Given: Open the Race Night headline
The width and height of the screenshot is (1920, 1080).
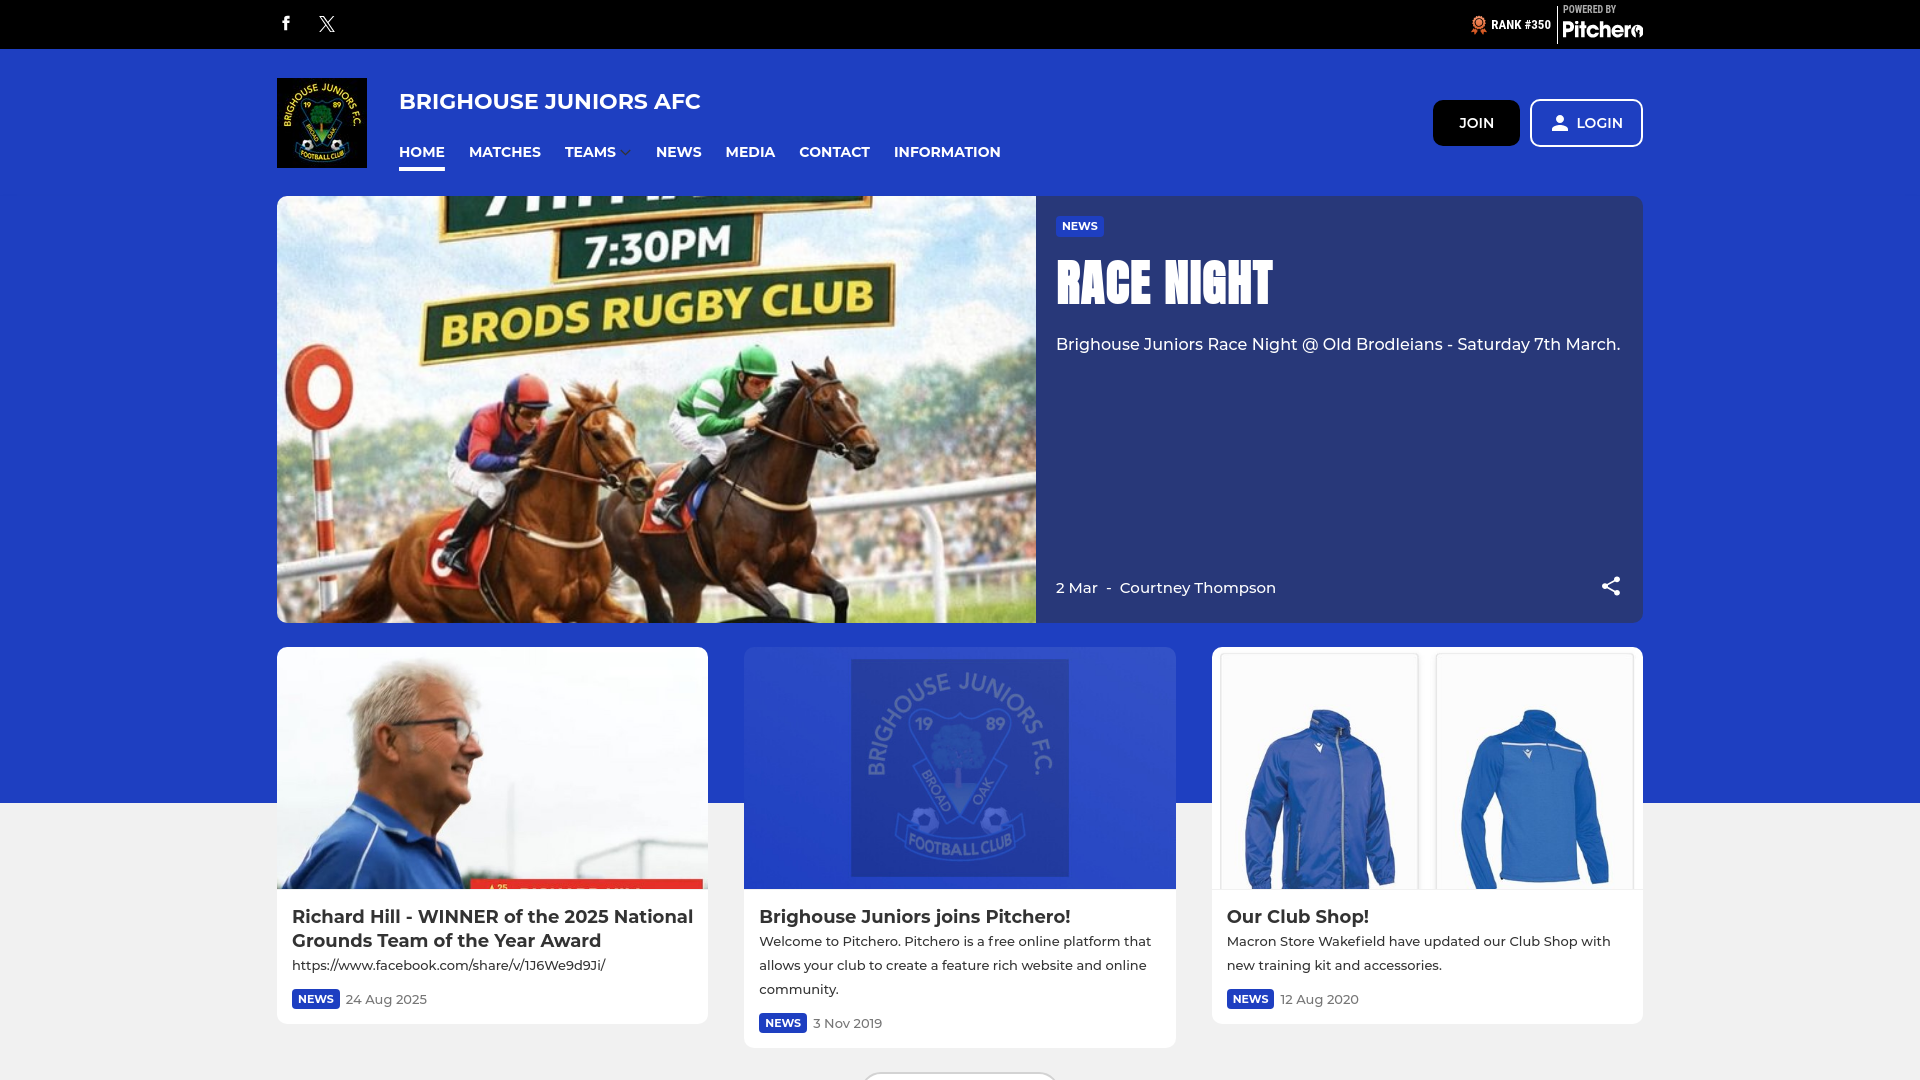Looking at the screenshot, I should coord(1164,283).
